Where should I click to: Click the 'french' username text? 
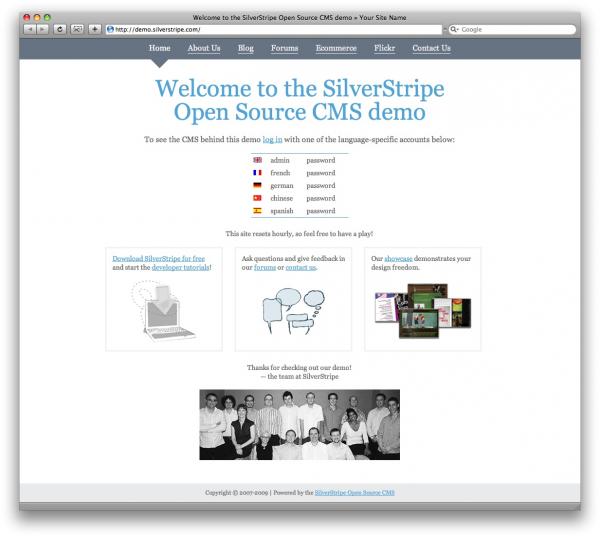click(x=280, y=173)
